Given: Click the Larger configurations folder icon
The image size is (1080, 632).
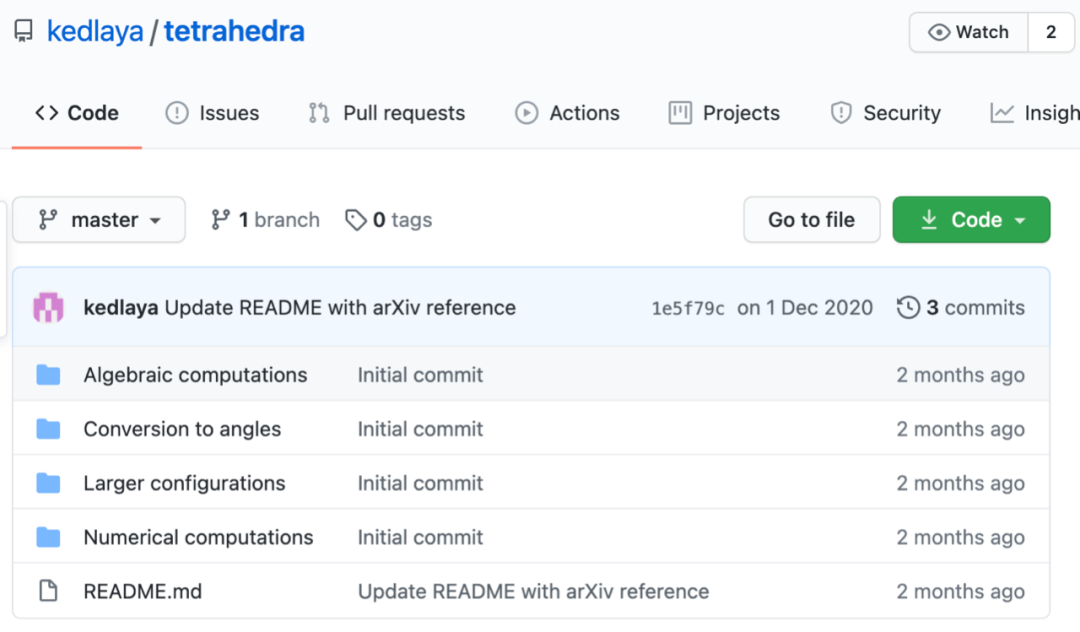Looking at the screenshot, I should (48, 483).
